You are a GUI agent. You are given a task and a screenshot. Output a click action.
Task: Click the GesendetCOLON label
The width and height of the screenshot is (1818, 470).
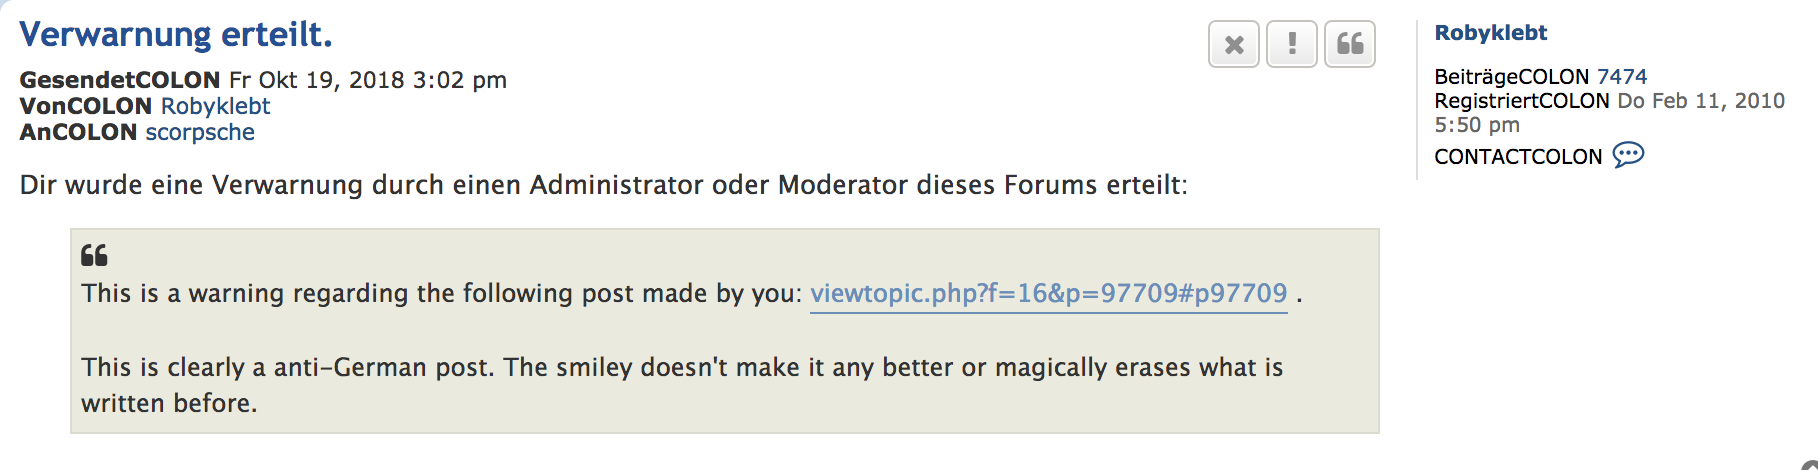[119, 80]
